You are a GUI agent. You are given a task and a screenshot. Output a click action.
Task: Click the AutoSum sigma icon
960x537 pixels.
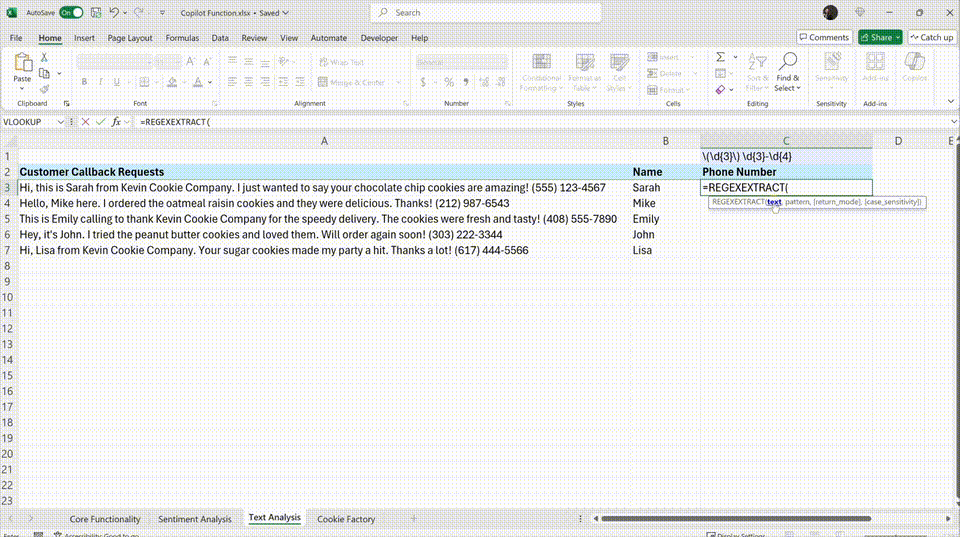pos(720,57)
